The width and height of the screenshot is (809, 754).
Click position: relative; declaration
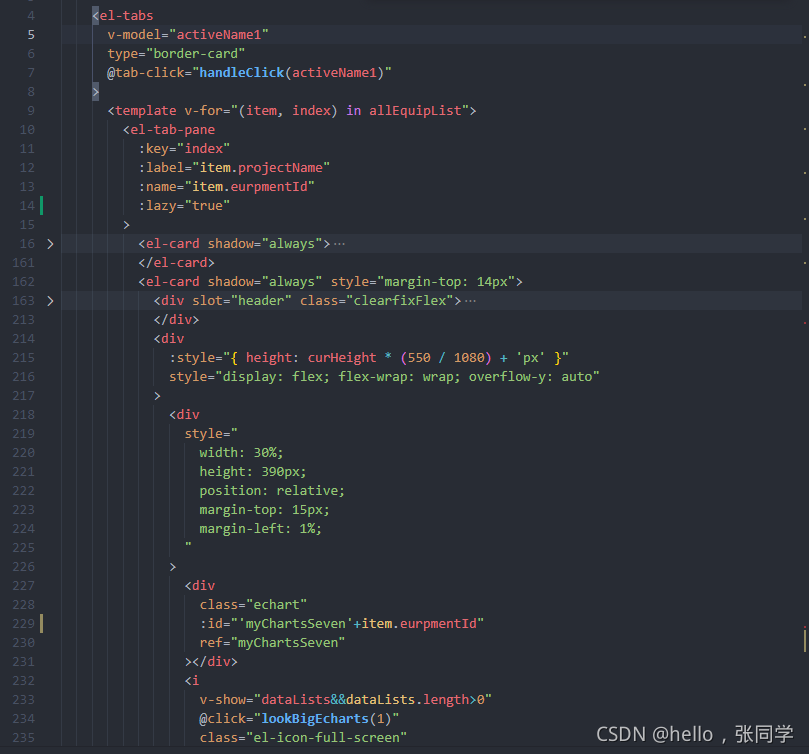272,491
